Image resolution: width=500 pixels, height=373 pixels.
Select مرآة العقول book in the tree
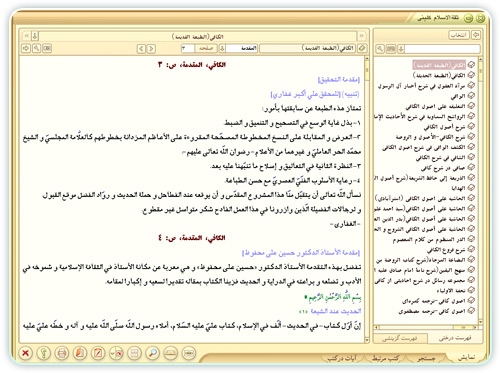click(421, 86)
